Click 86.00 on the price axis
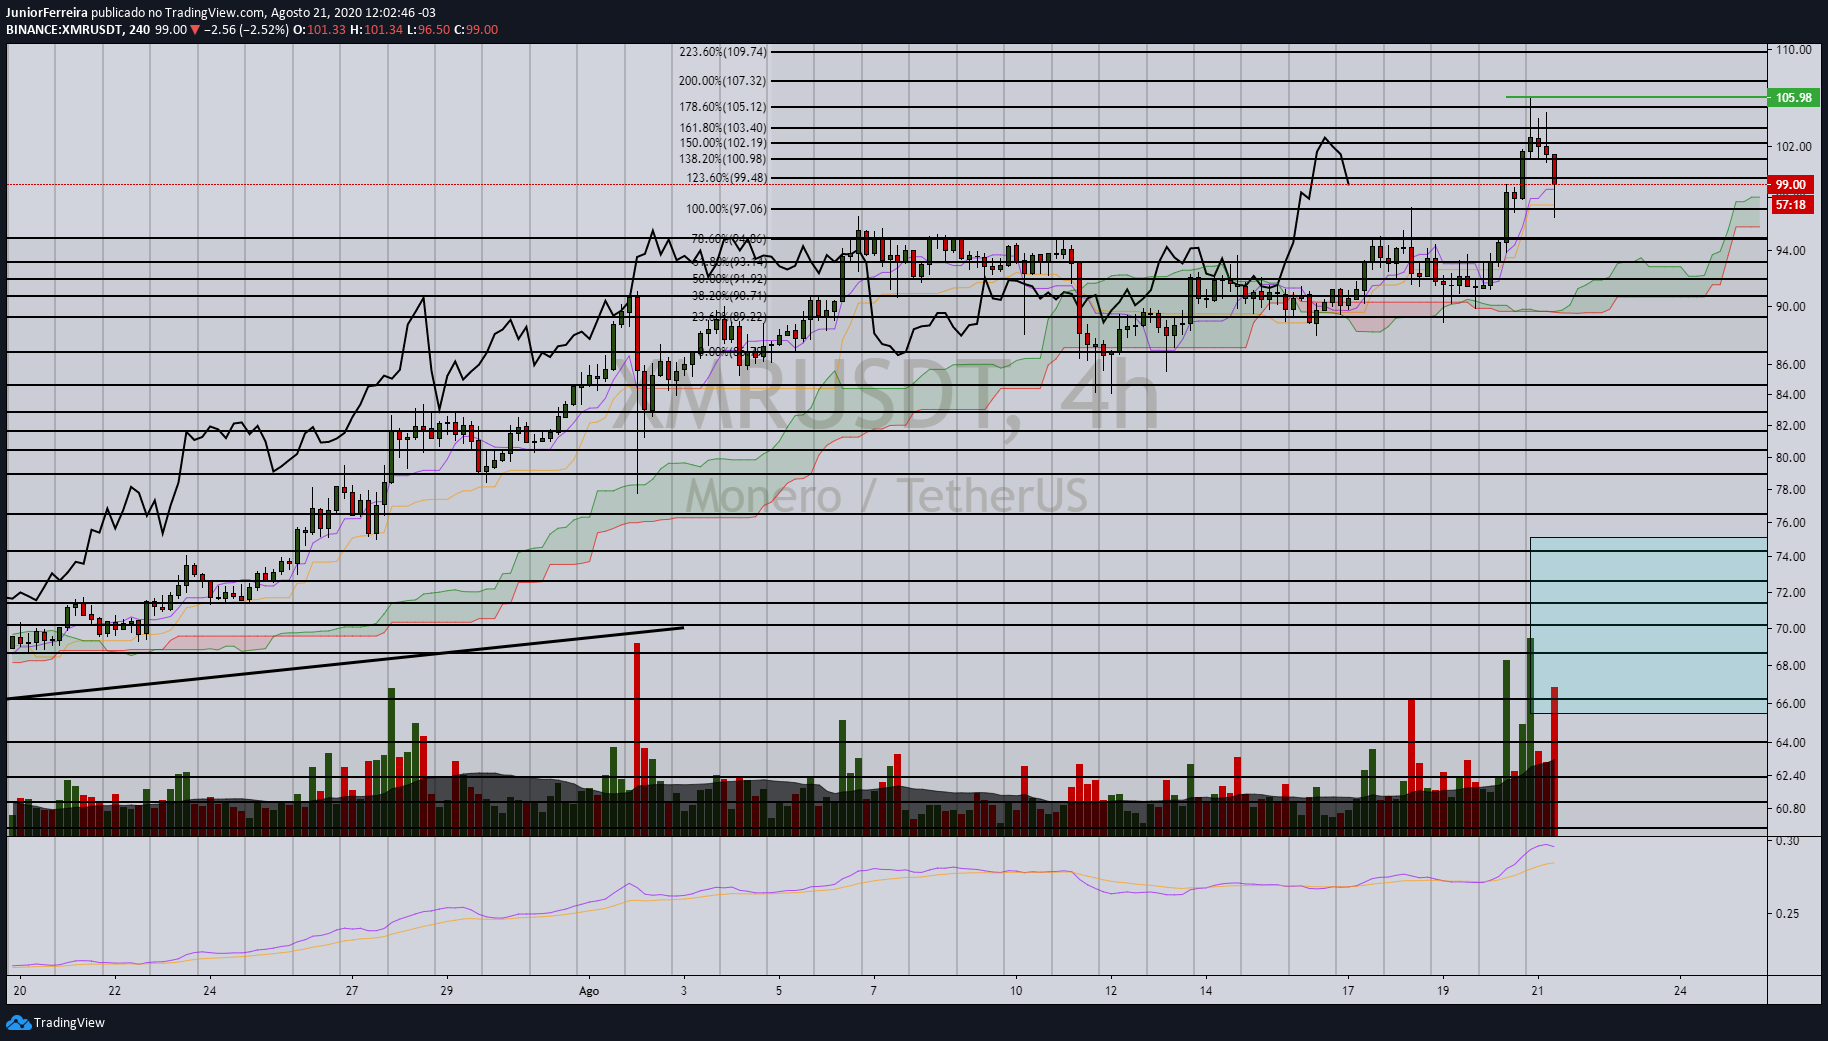Viewport: 1828px width, 1041px height. tap(1791, 365)
